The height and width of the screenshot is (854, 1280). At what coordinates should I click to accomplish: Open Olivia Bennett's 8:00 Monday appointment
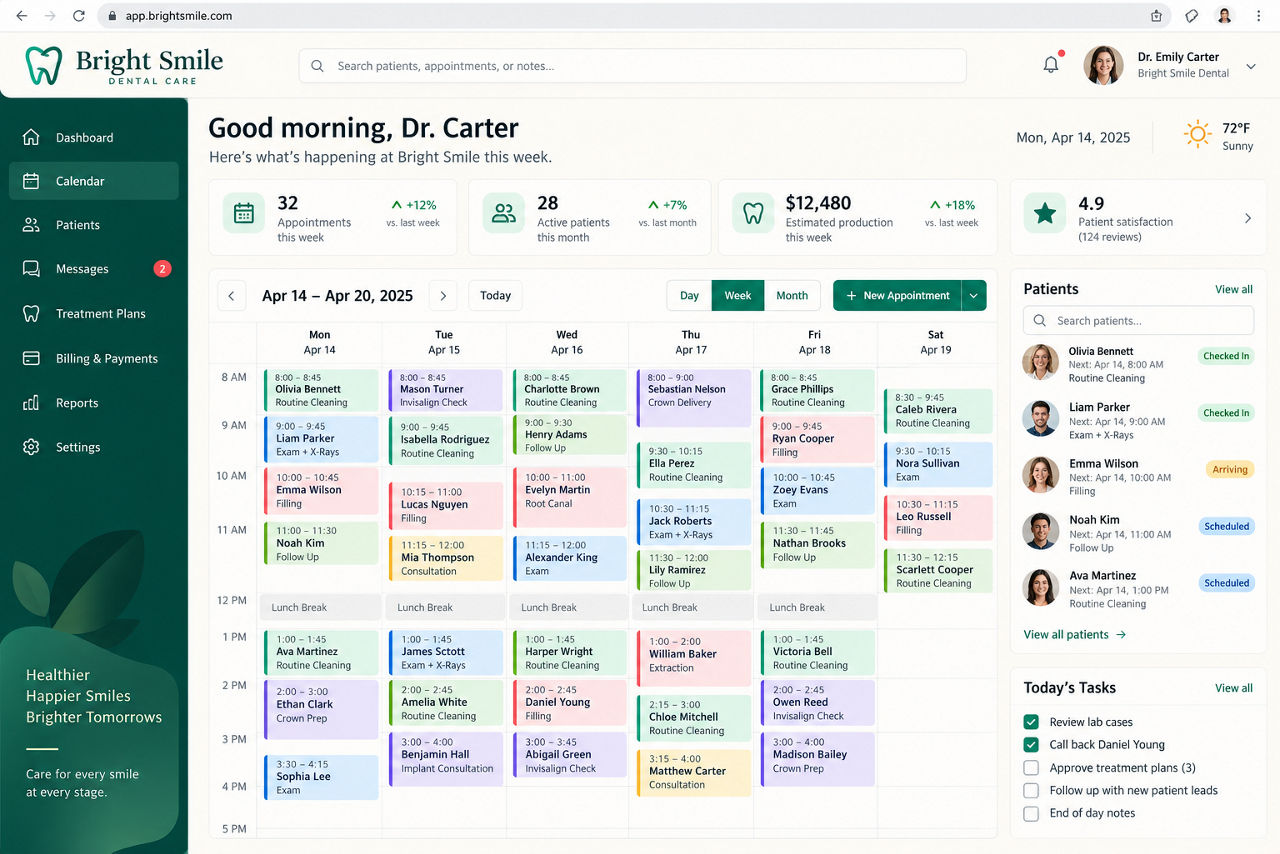click(321, 390)
